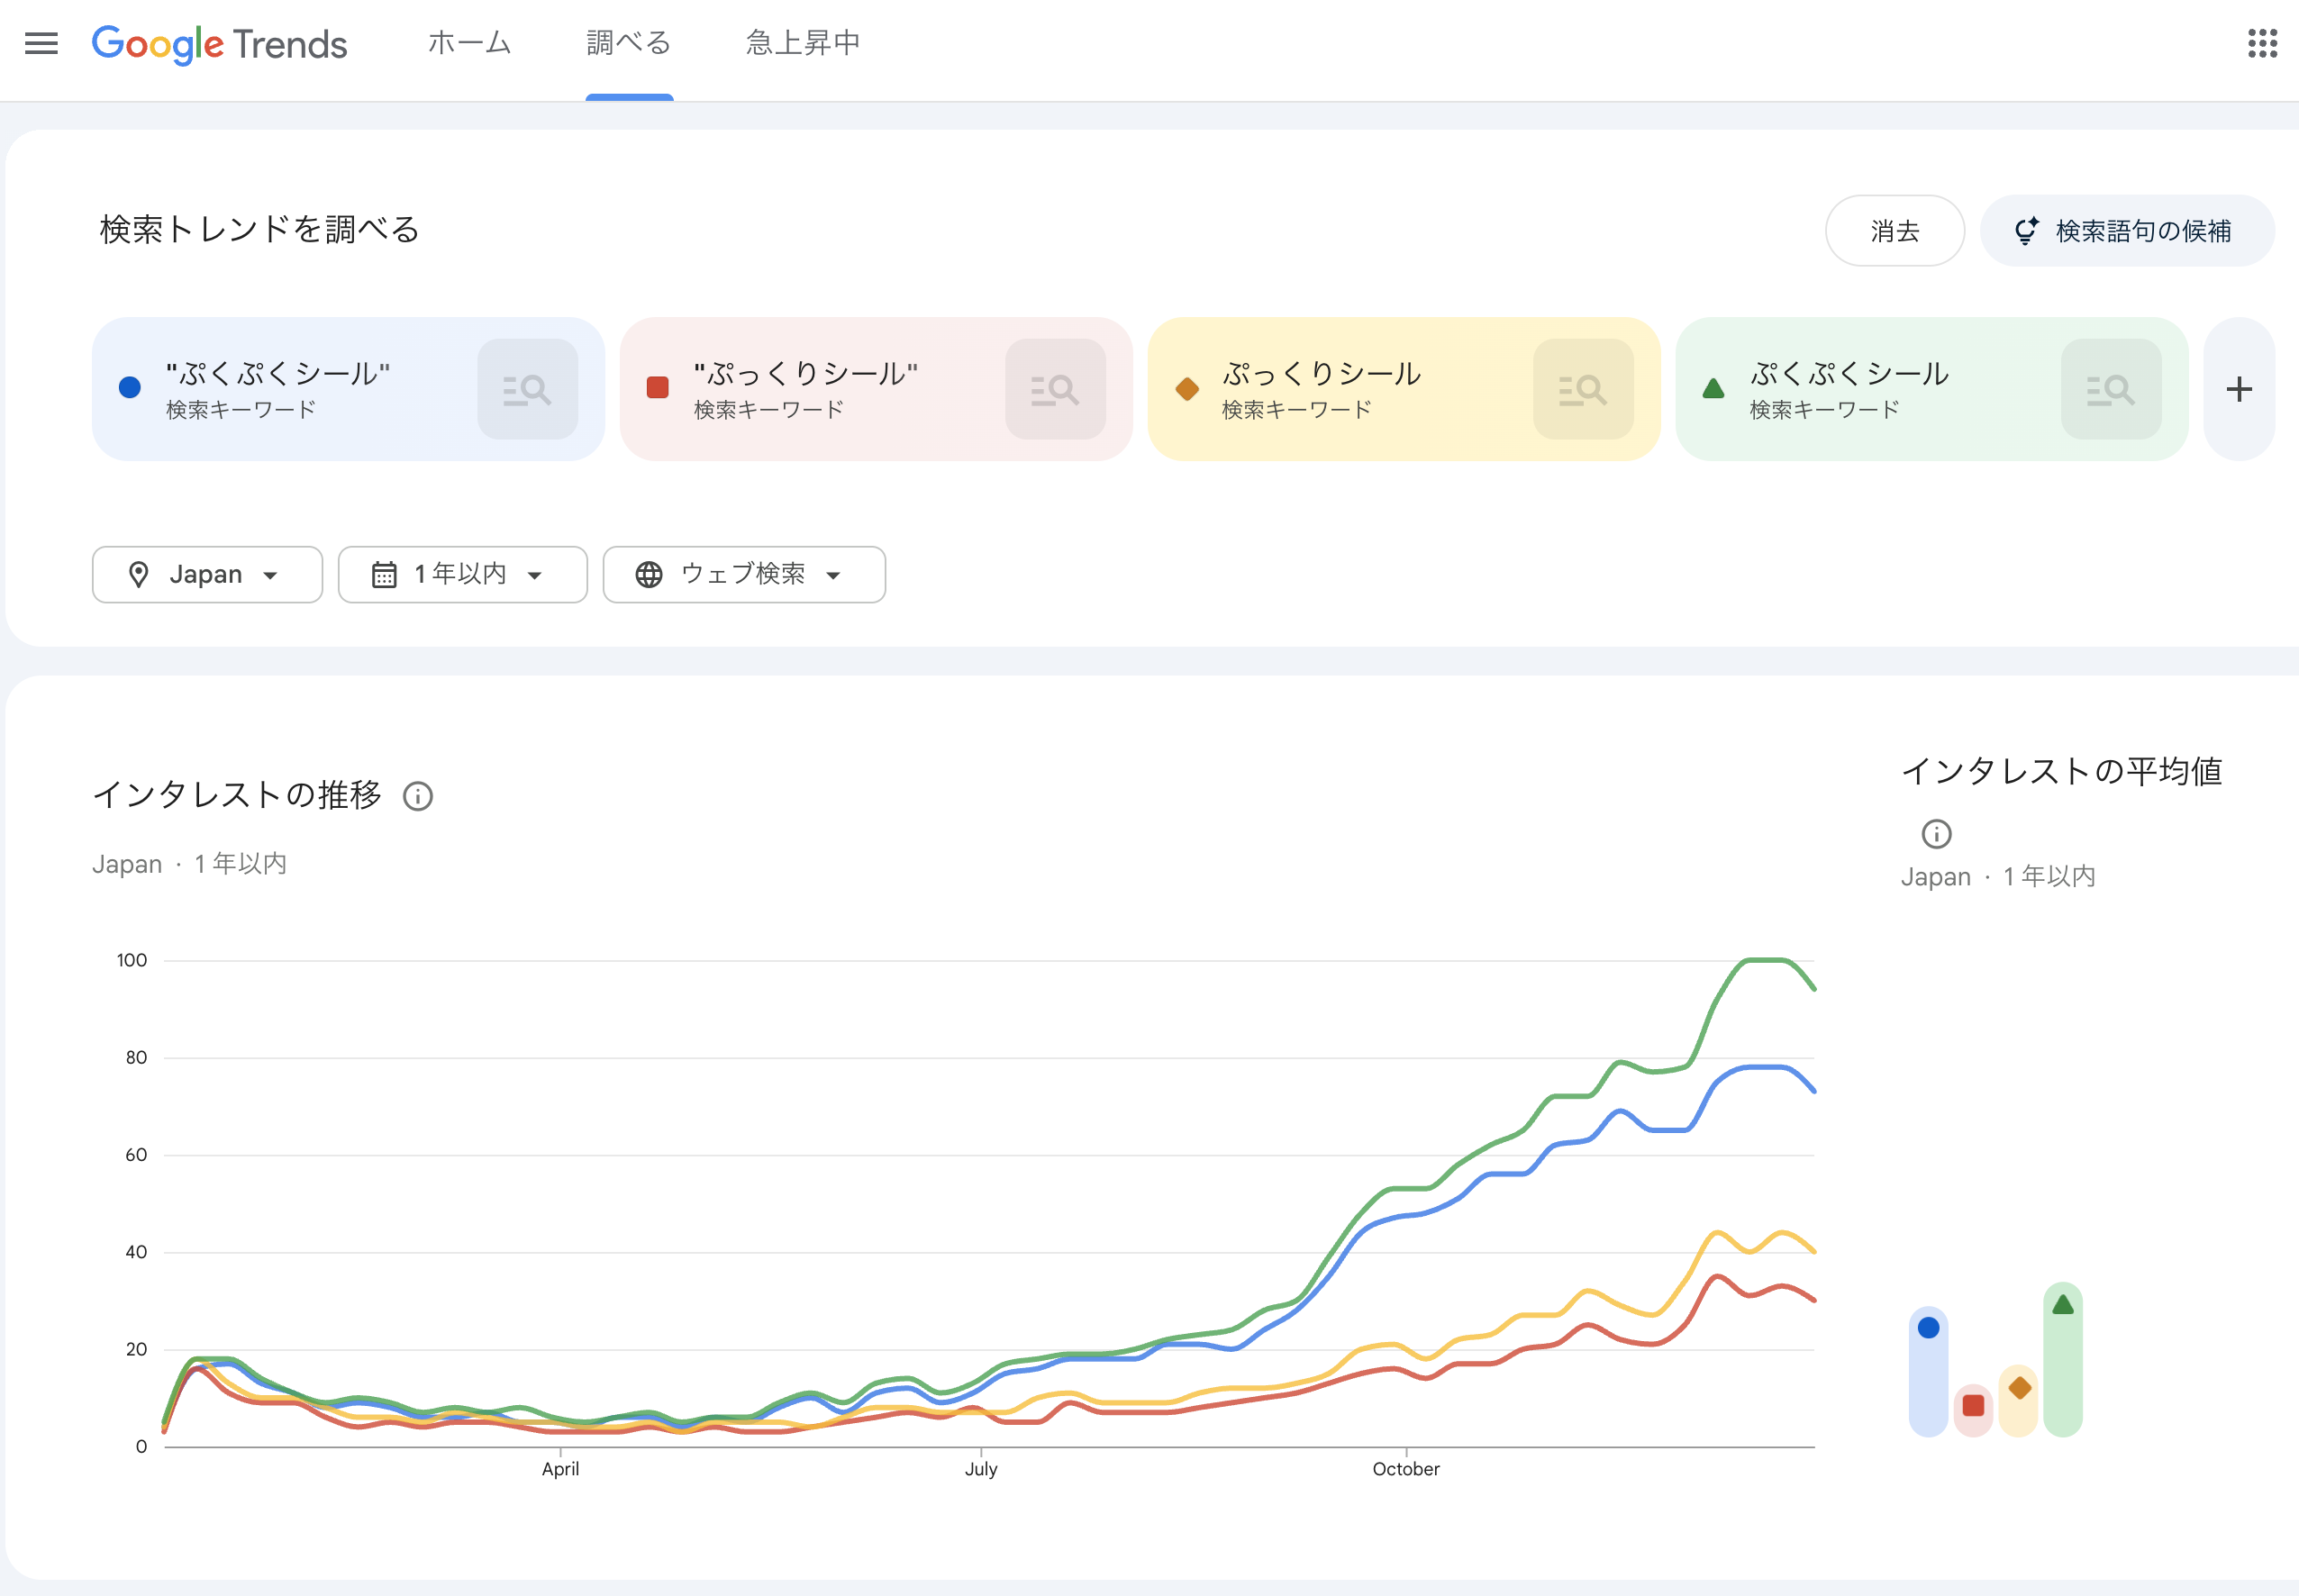This screenshot has height=1596, width=2299.
Task: Open 検索語句の候補 suggestions button
Action: click(2126, 231)
